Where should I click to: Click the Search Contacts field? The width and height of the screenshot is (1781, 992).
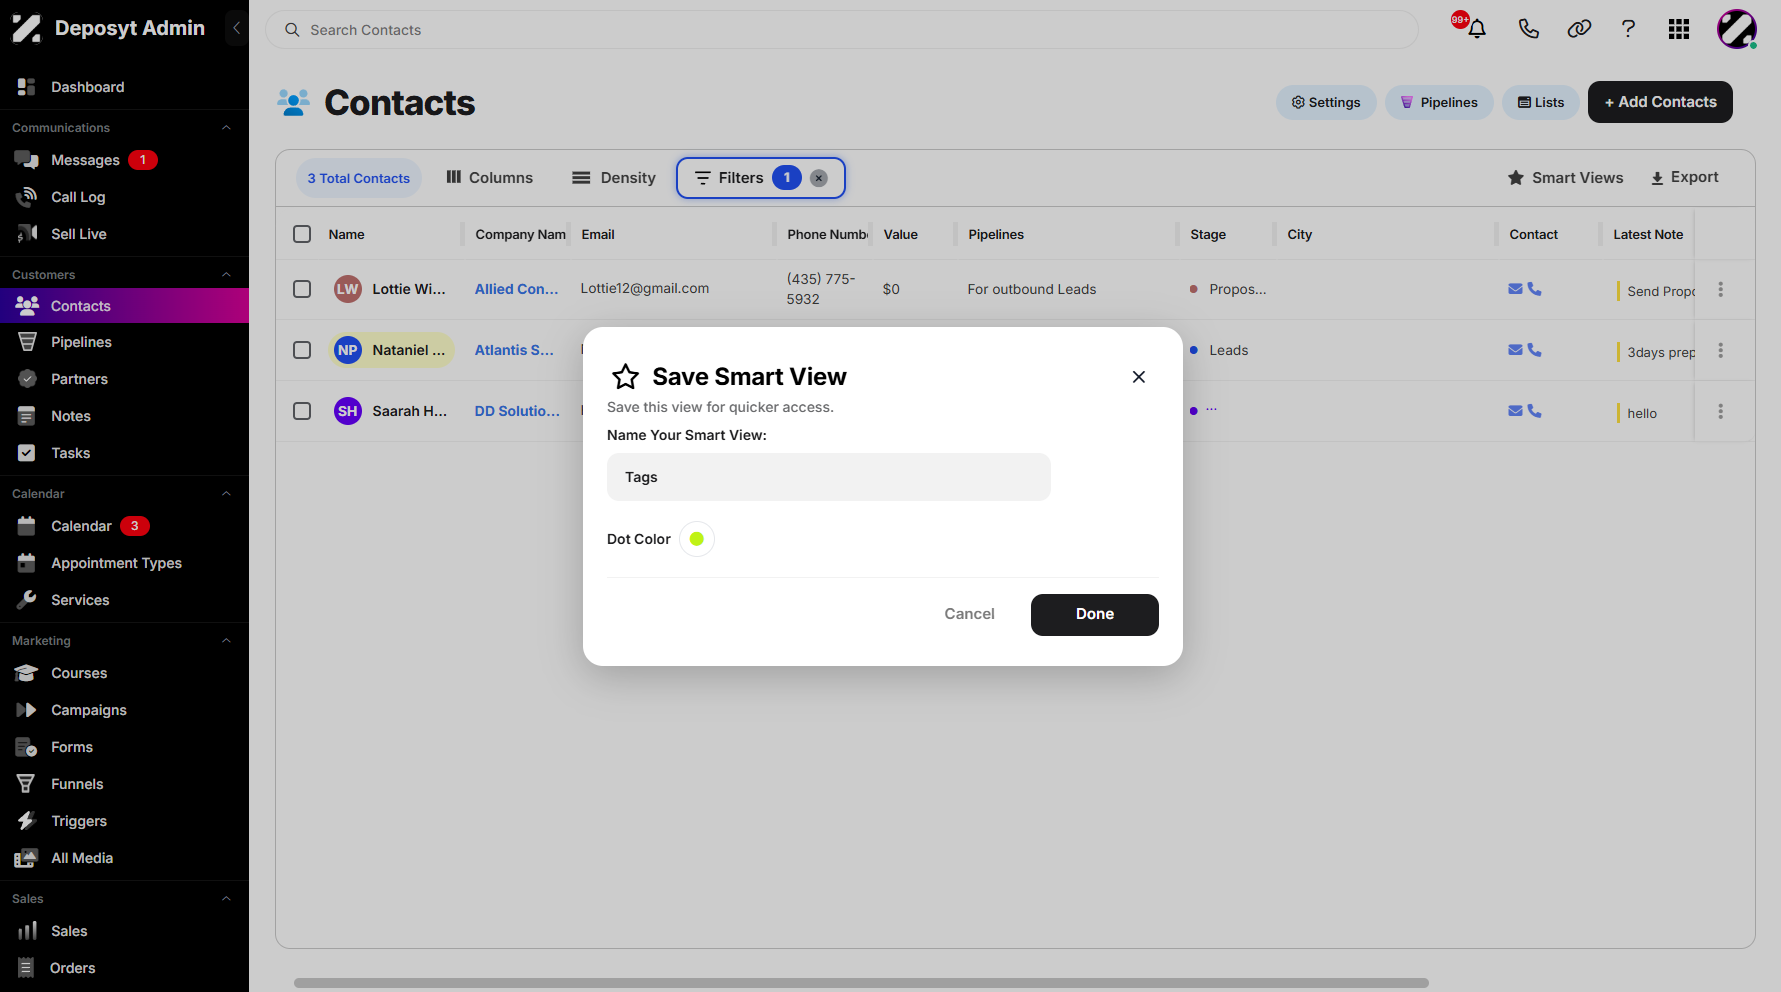pyautogui.click(x=841, y=30)
